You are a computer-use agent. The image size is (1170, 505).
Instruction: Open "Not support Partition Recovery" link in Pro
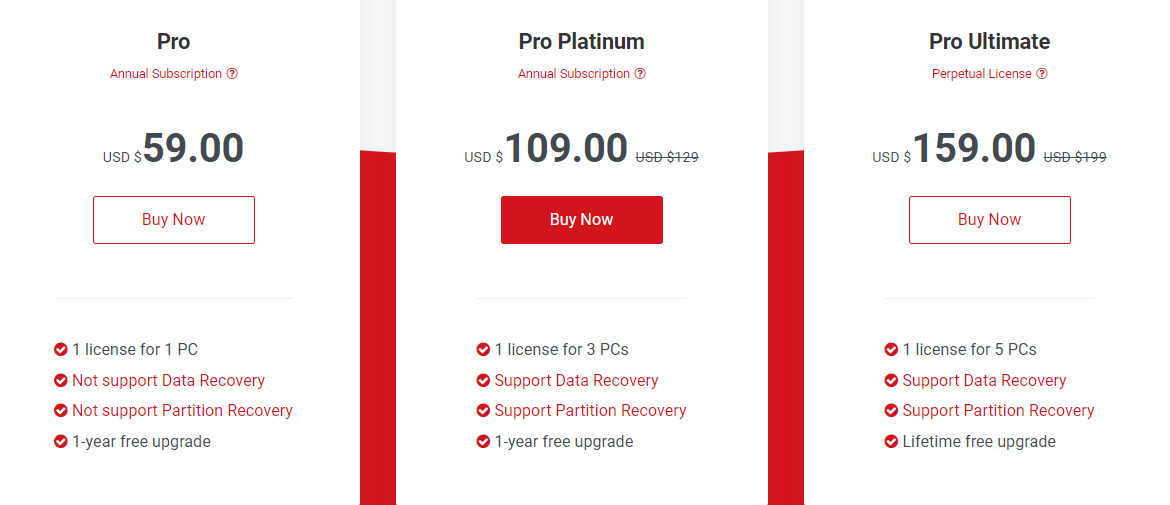point(182,410)
